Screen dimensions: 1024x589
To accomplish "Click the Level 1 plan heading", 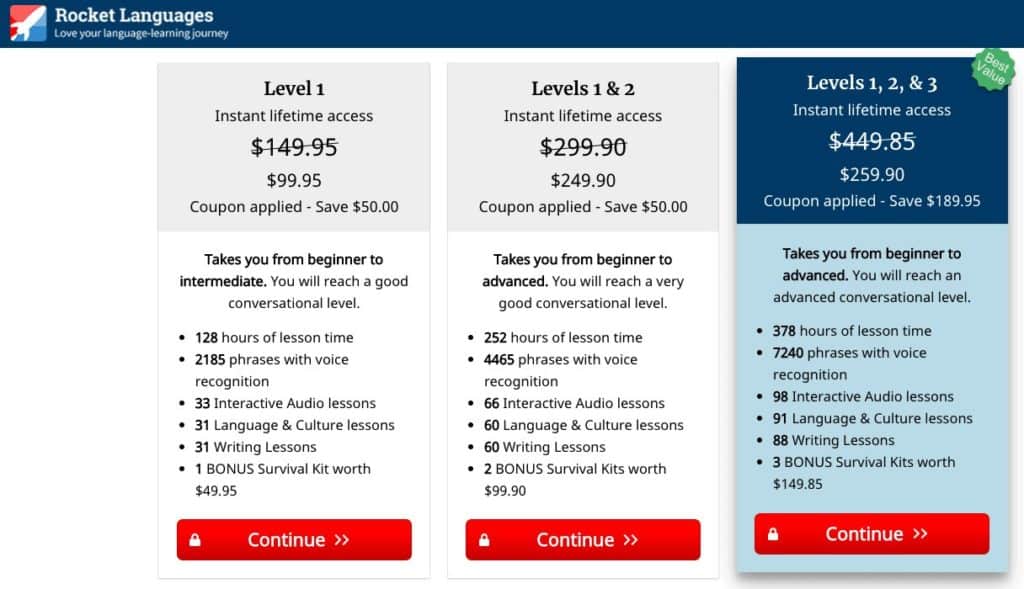I will click(294, 88).
